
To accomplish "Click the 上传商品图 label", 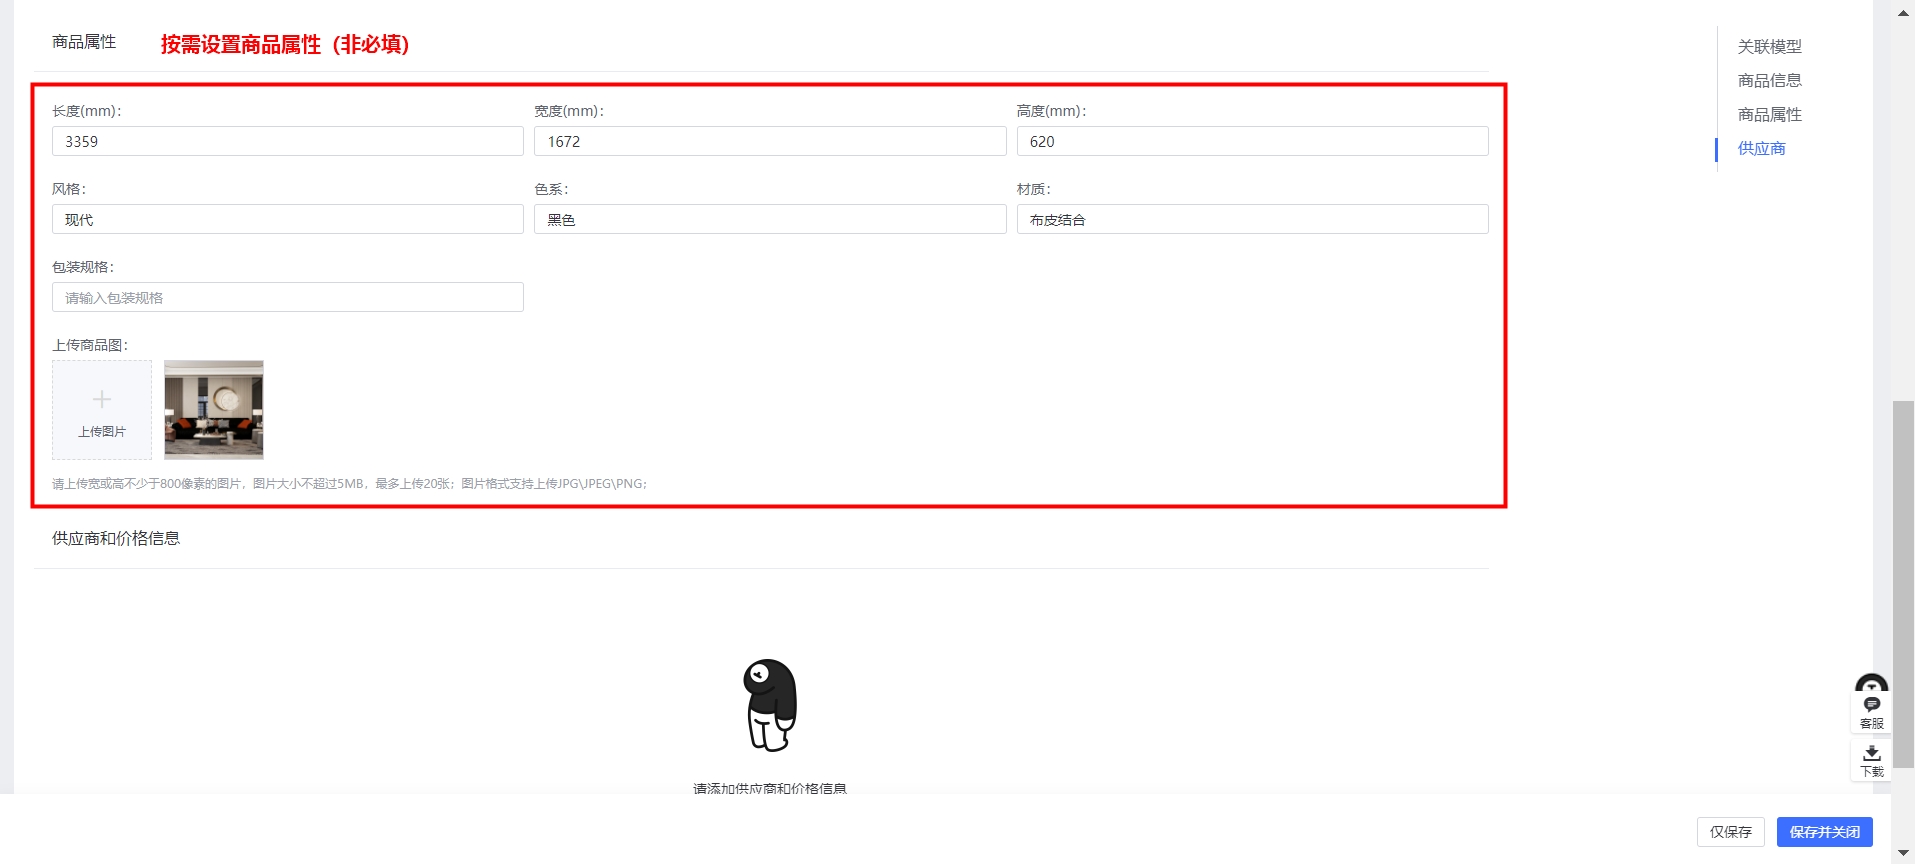I will (x=90, y=345).
